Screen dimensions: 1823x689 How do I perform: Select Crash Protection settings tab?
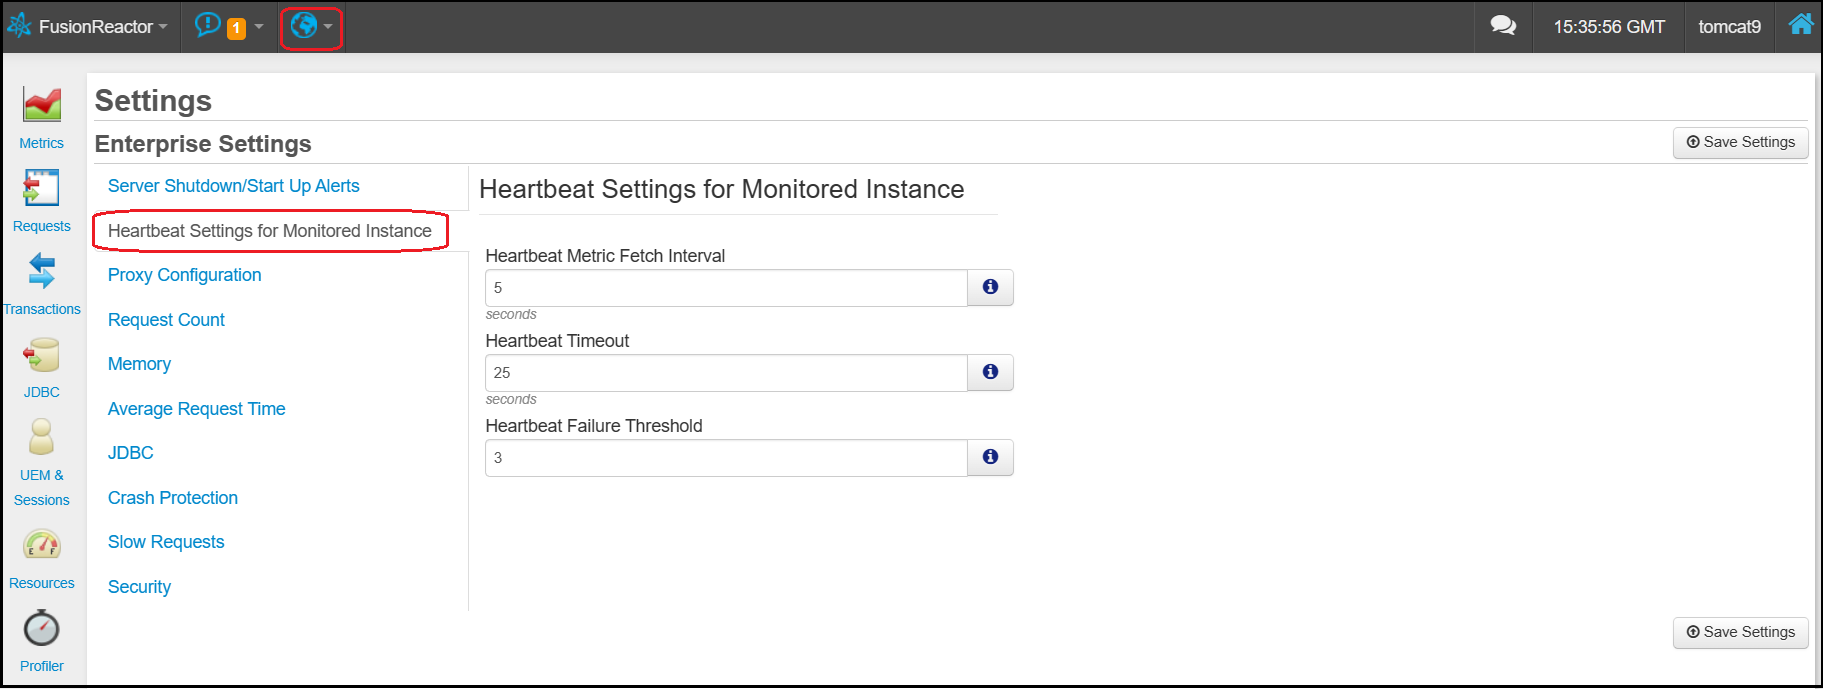(173, 498)
